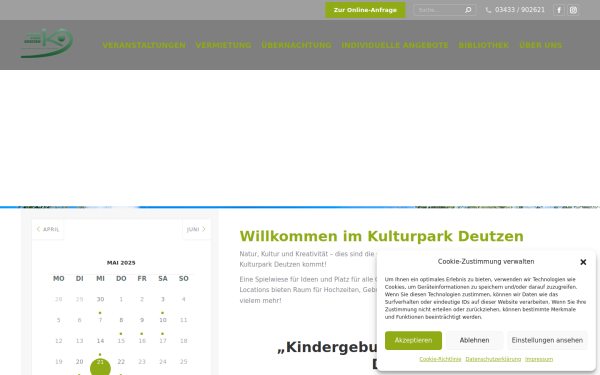Select May 7 in the calendar
Screen dimensions: 600x375
(100, 320)
